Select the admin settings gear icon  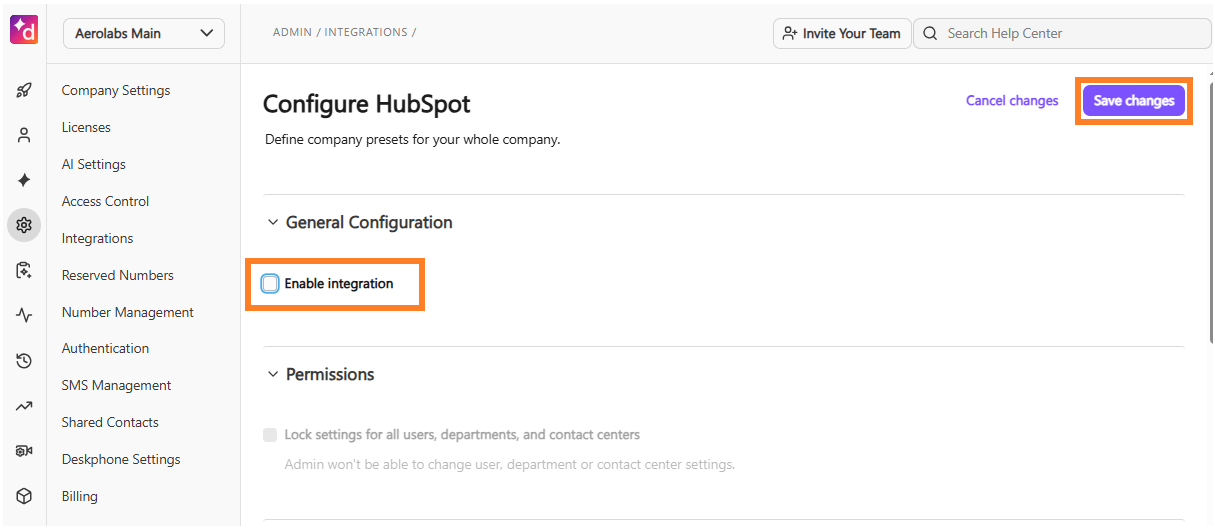[24, 225]
